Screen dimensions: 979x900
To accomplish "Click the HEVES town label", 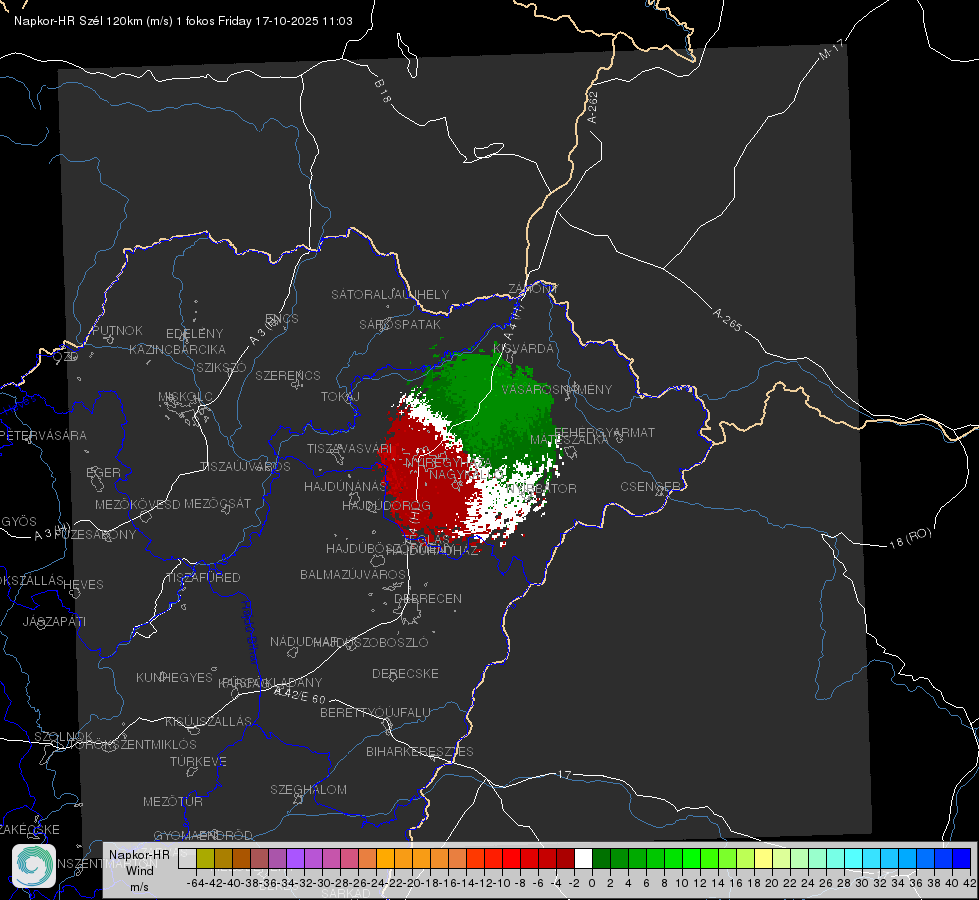I will [83, 585].
